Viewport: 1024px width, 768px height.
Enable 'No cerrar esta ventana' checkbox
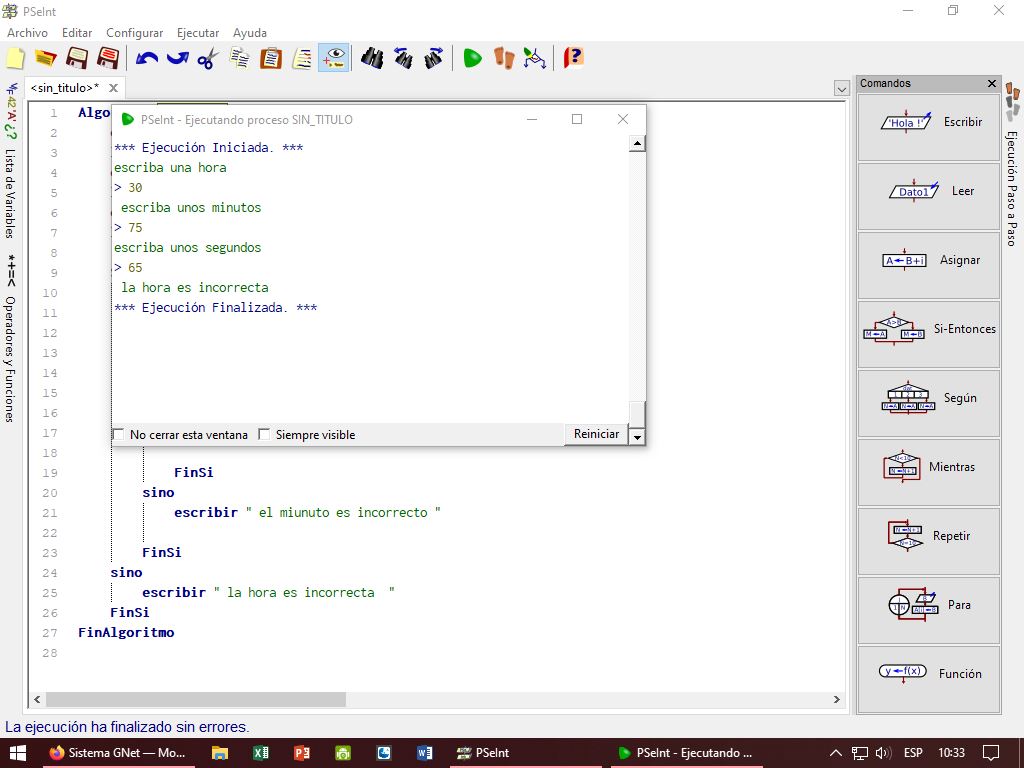[119, 435]
